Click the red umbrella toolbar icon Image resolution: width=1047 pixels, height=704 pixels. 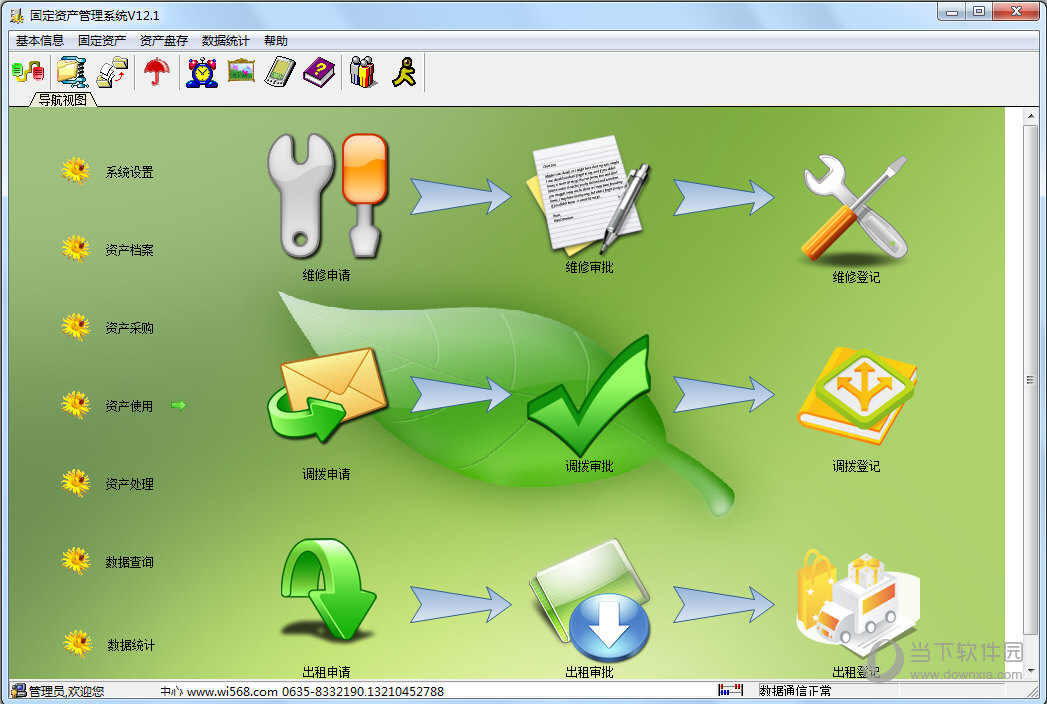click(x=157, y=71)
